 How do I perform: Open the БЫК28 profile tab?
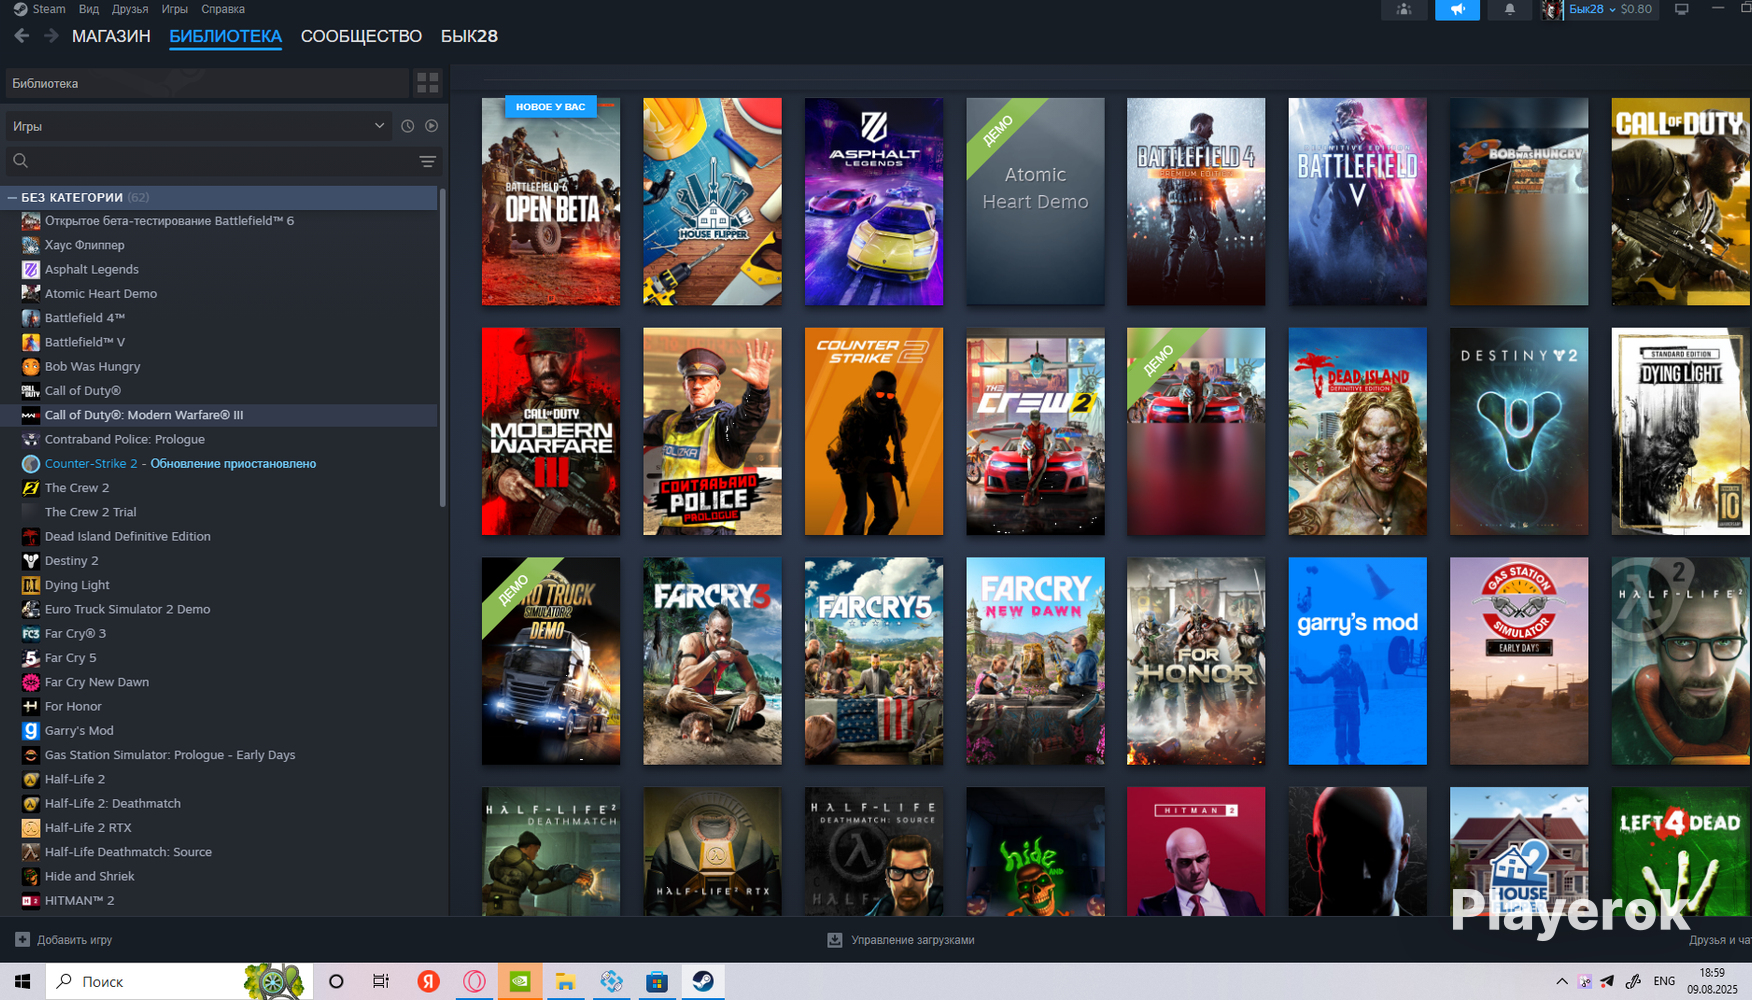point(469,36)
